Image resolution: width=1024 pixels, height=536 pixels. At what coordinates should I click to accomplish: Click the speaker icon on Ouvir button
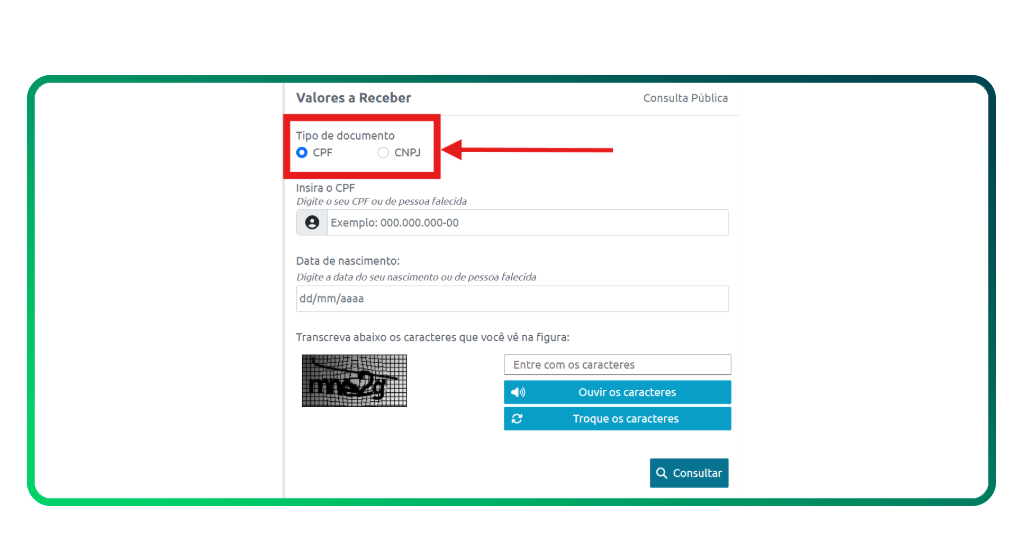[x=518, y=392]
